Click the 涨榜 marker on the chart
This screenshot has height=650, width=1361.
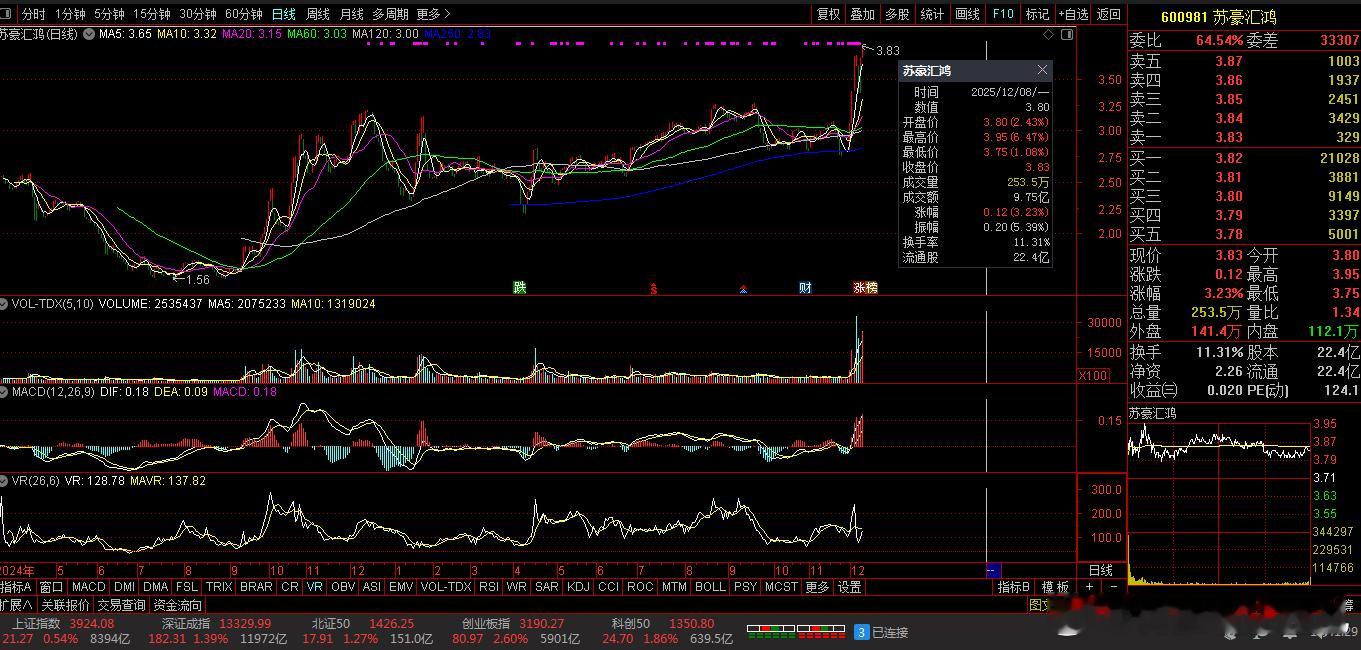click(865, 287)
